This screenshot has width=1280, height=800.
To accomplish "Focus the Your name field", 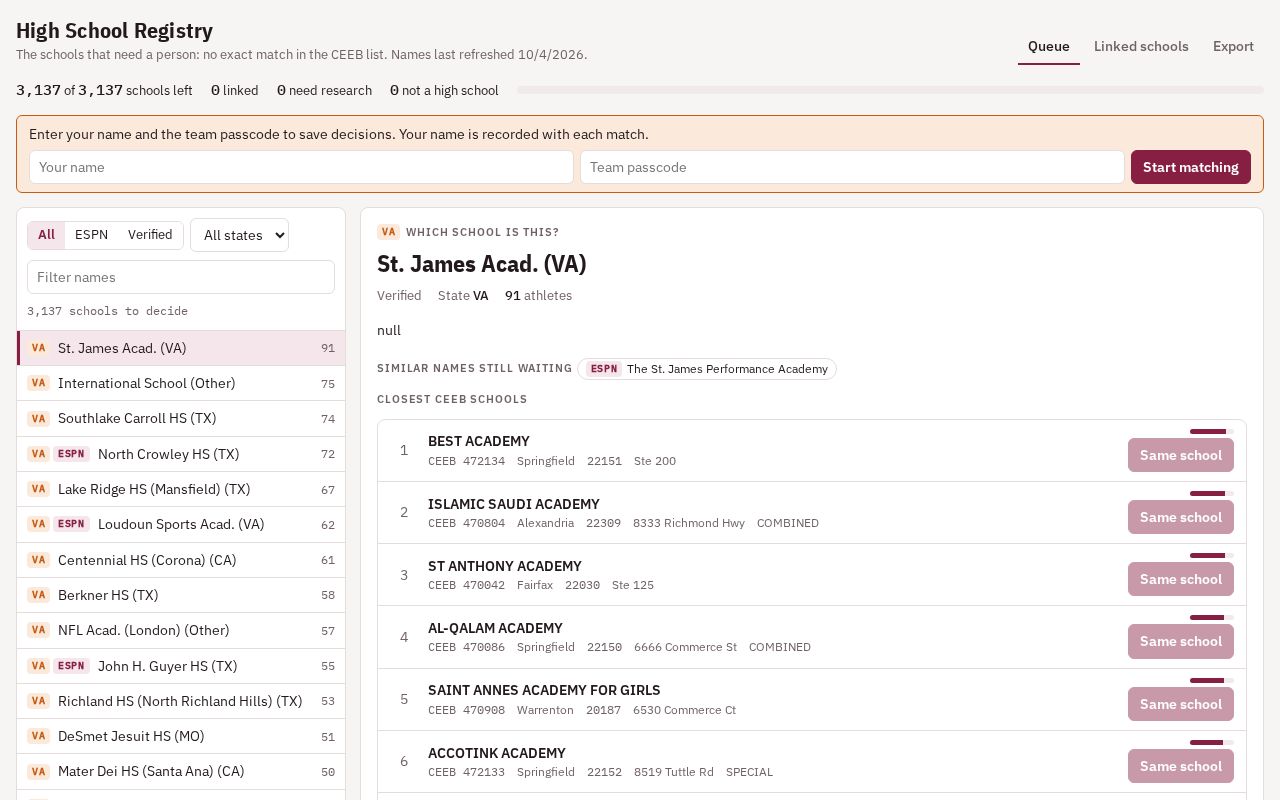I will 301,167.
